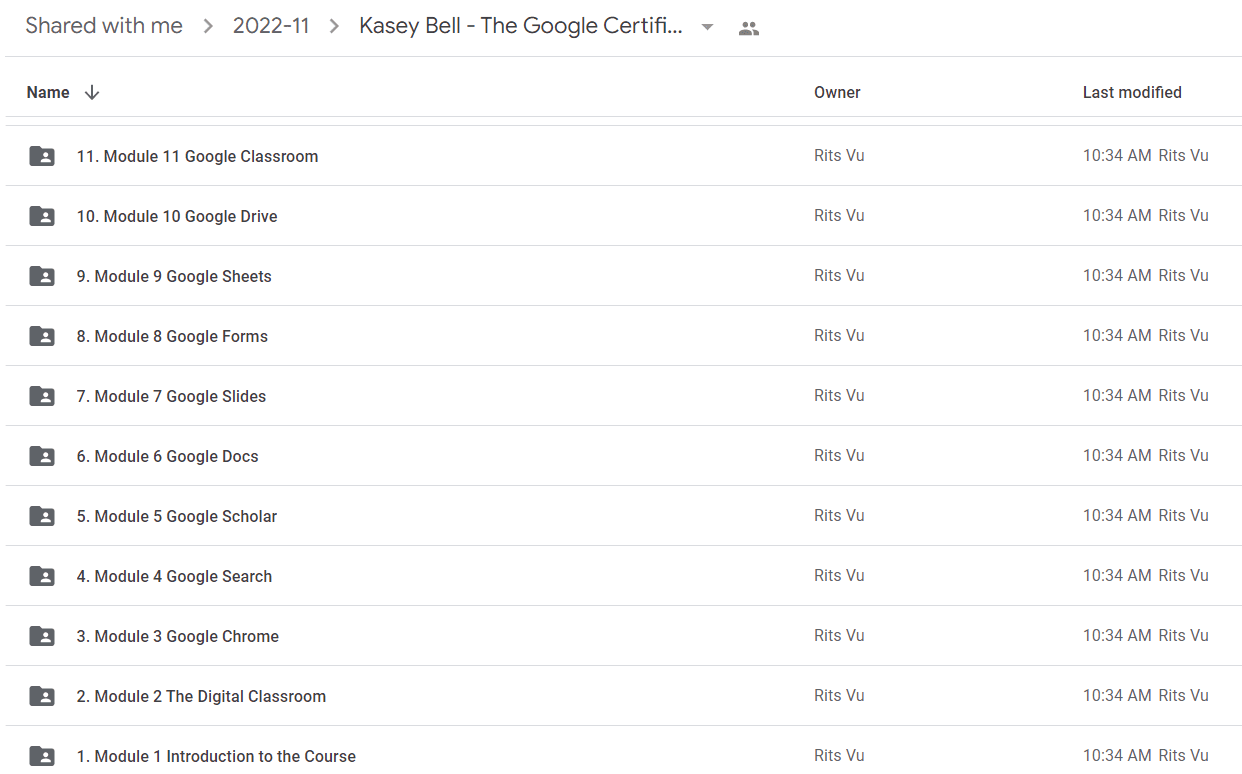This screenshot has width=1242, height=774.
Task: Click the Name column header
Action: pos(48,92)
